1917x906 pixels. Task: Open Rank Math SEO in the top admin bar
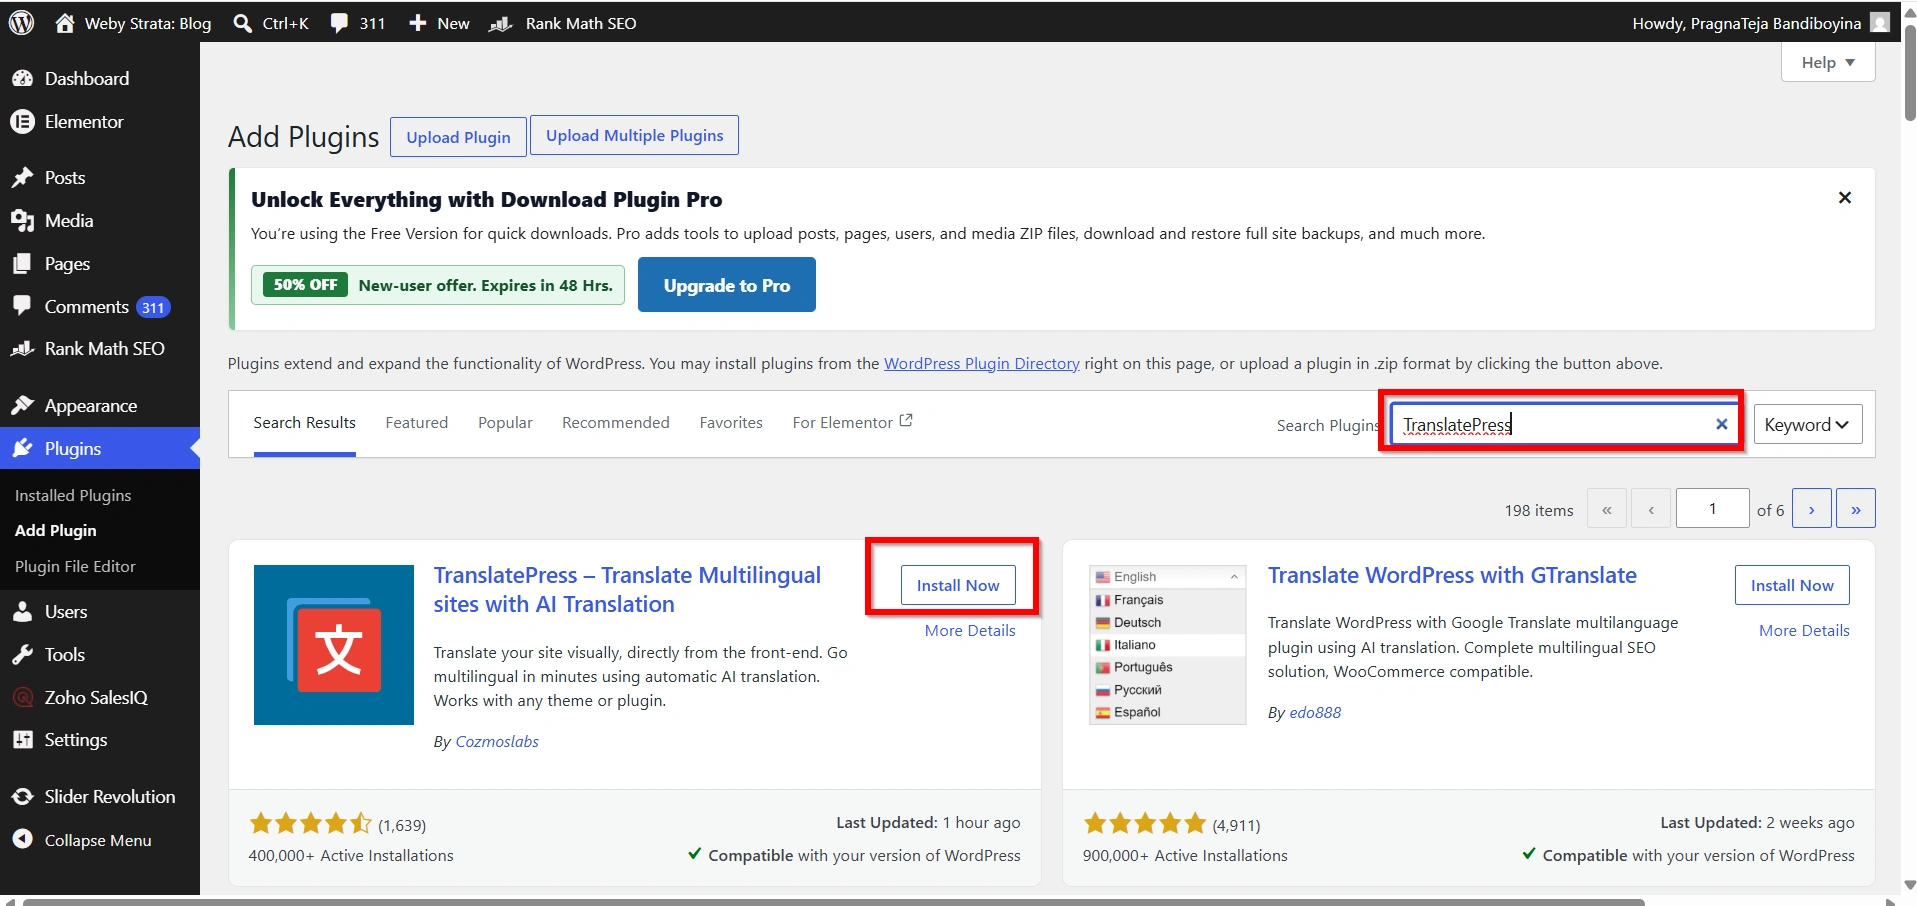(562, 23)
